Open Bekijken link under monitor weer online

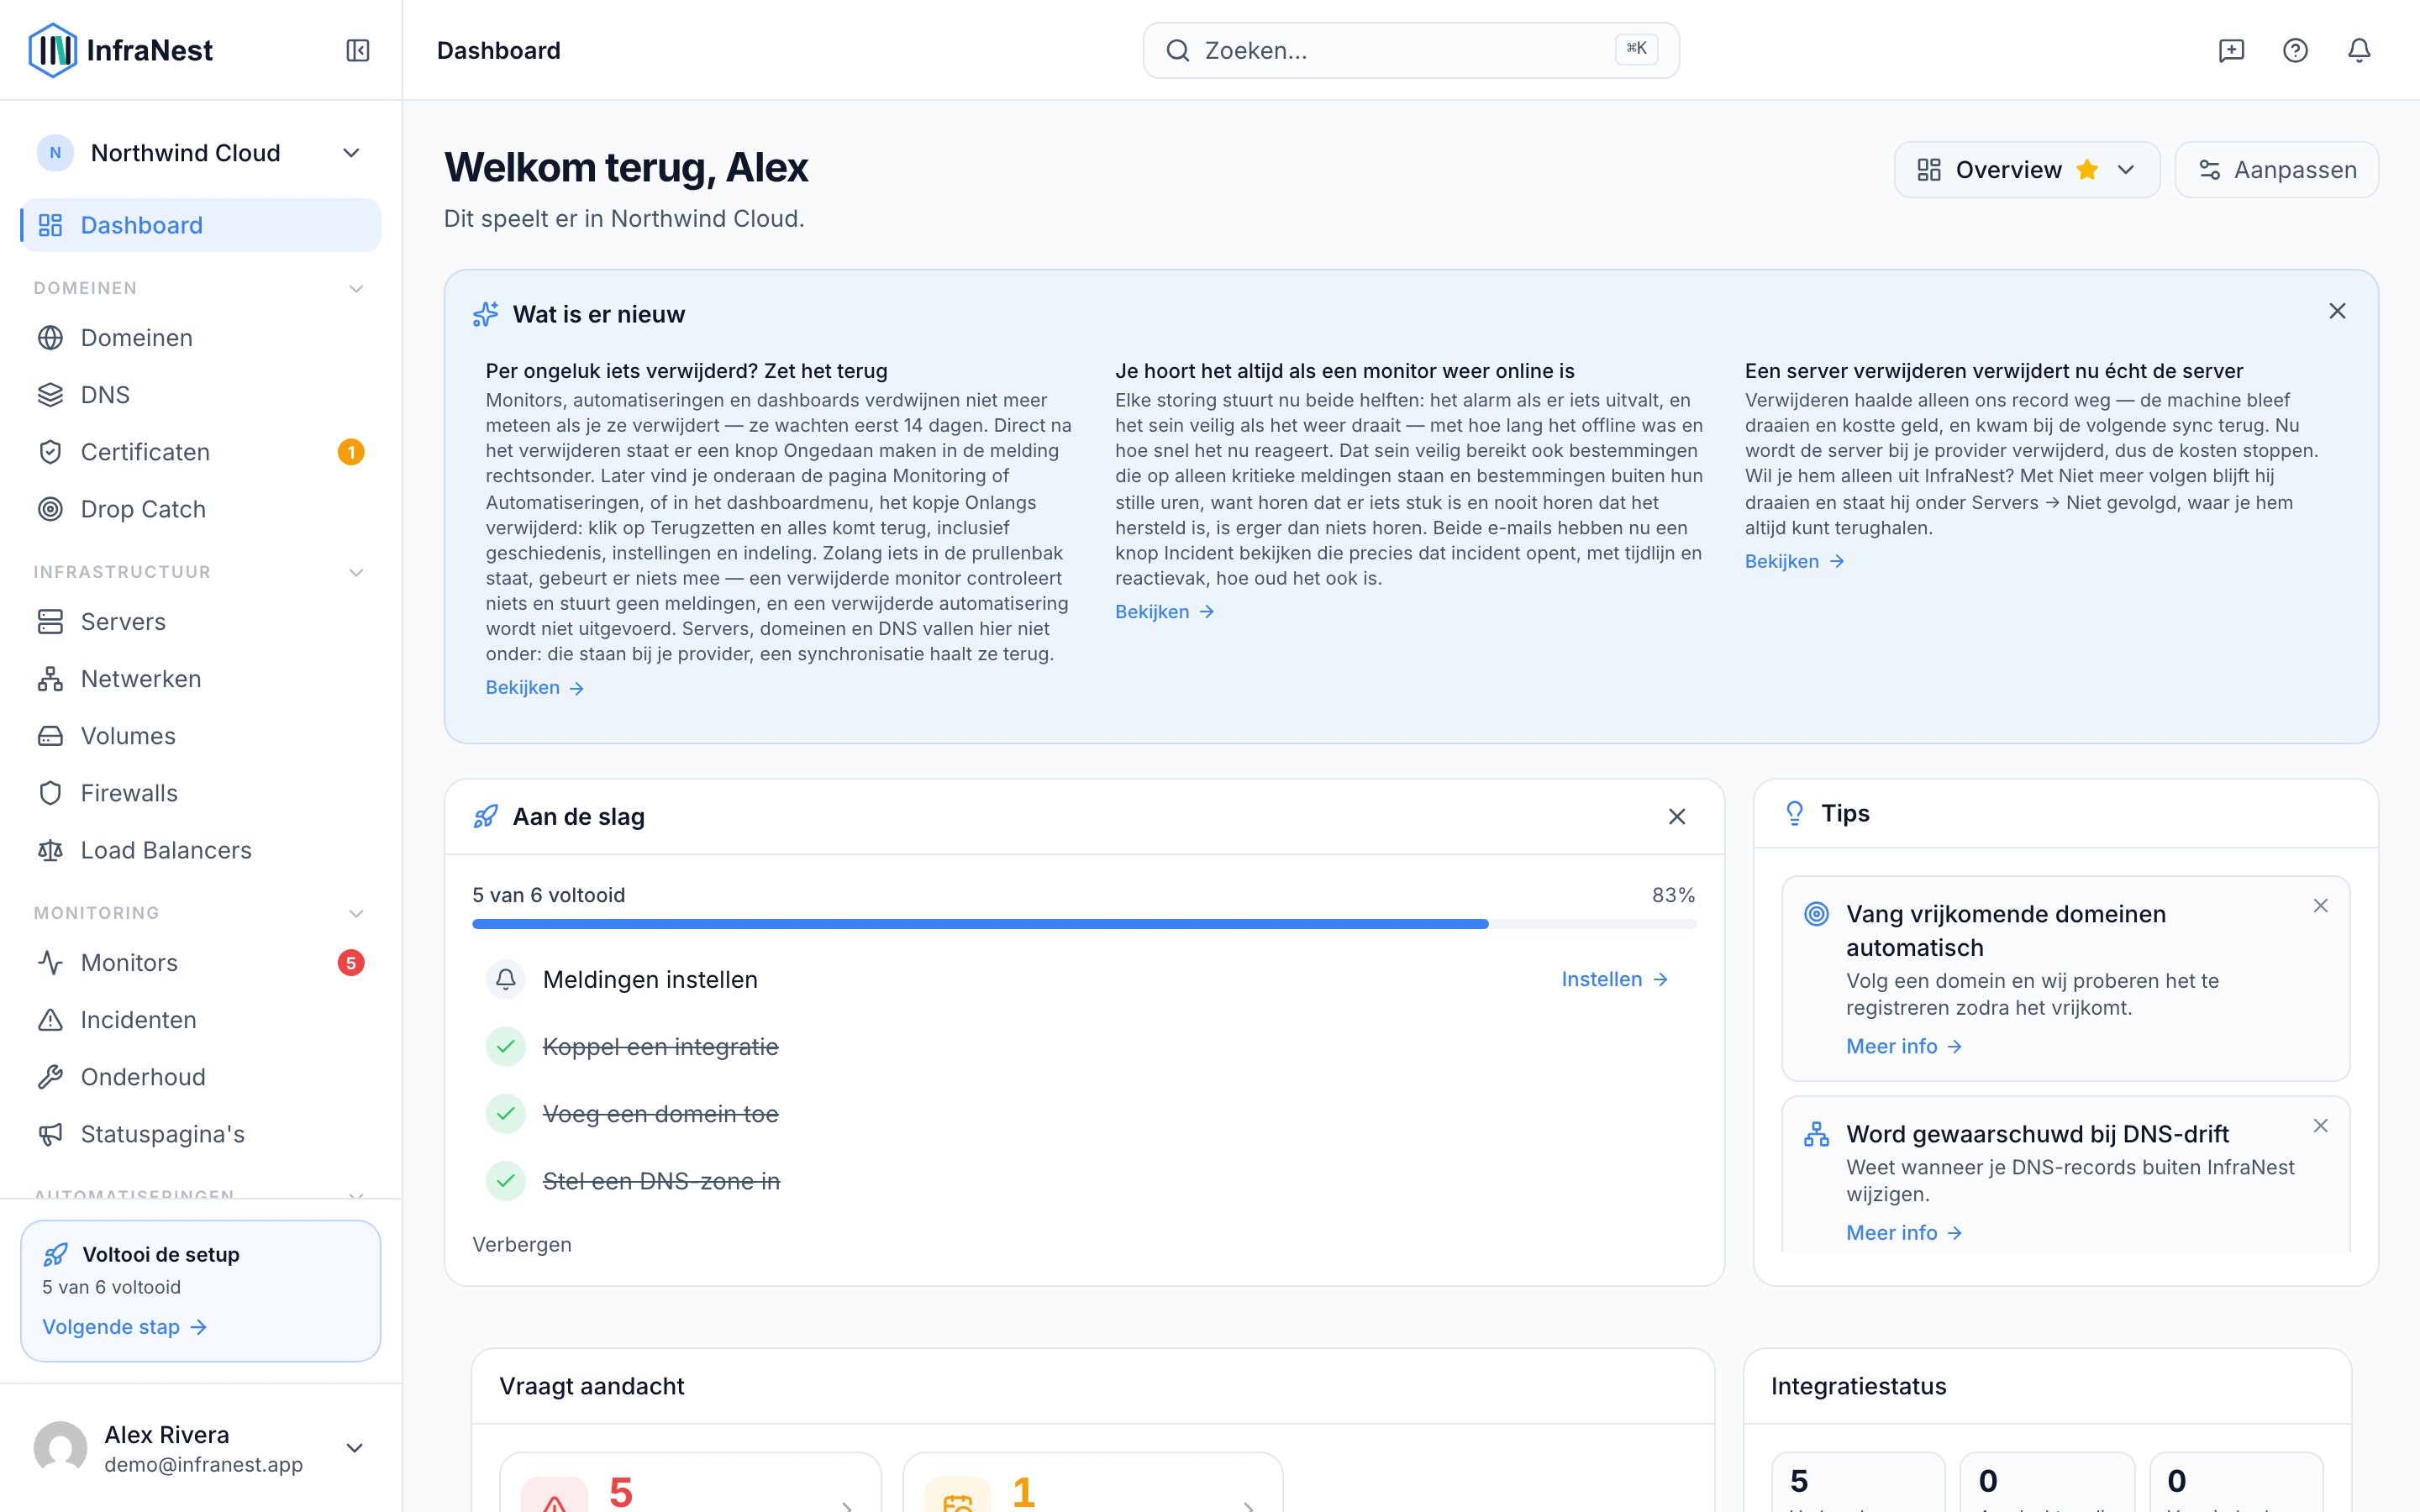1165,612
